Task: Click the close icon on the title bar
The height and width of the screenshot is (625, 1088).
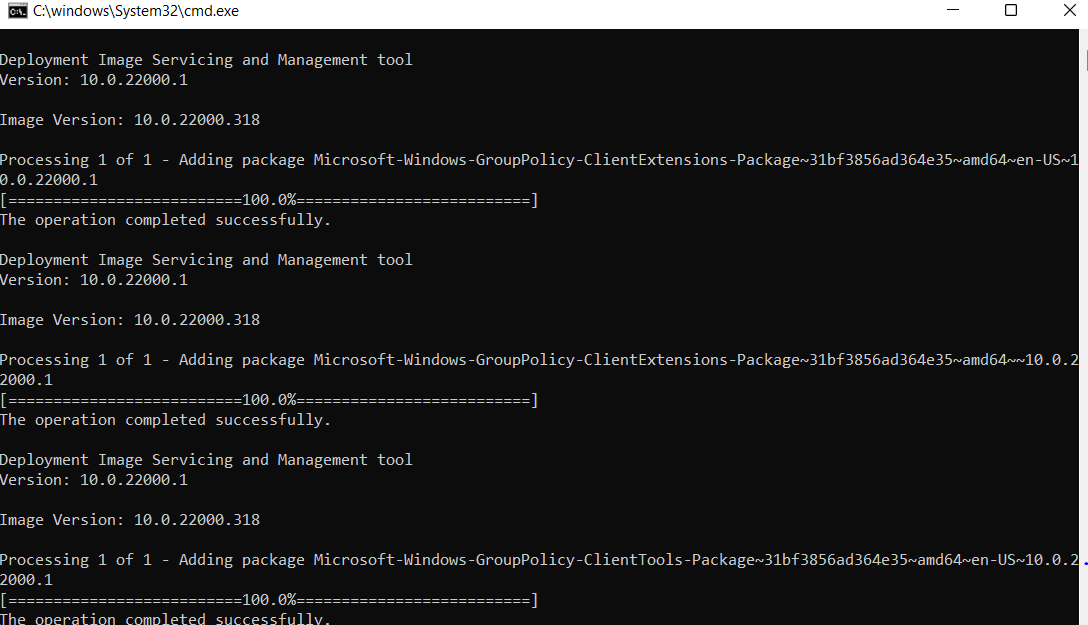Action: [x=1070, y=10]
